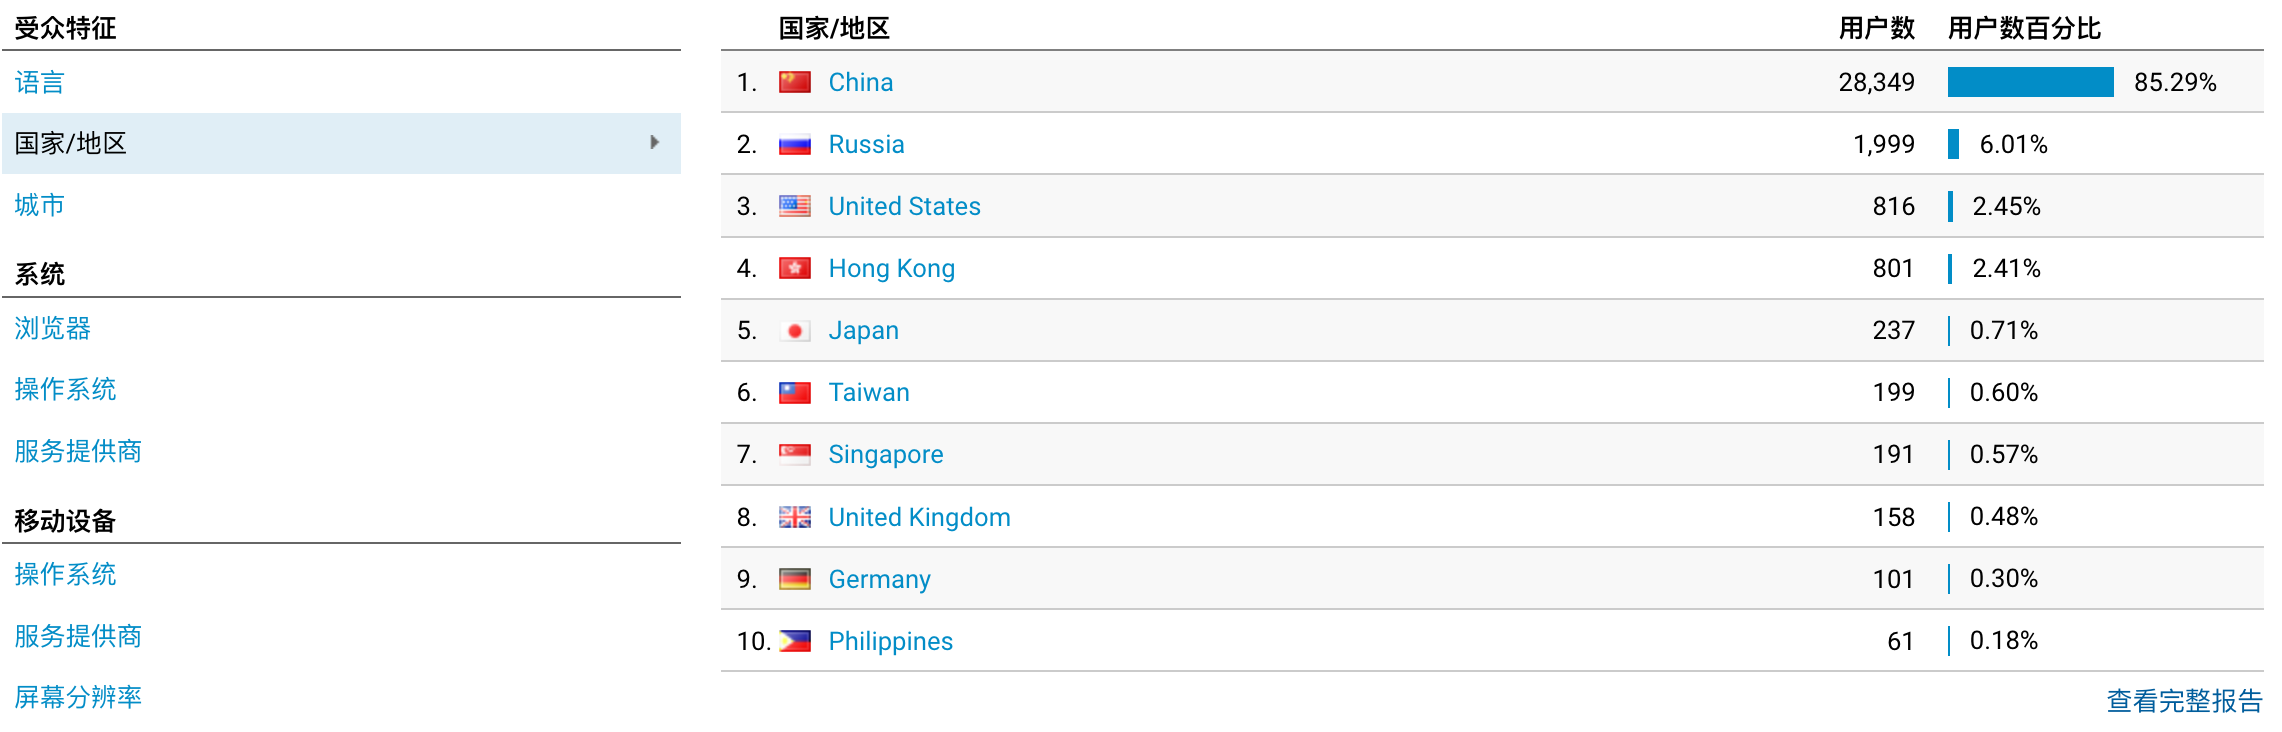This screenshot has width=2282, height=732.
Task: Expand the 国家/地区 arrow in sidebar
Action: coord(654,143)
